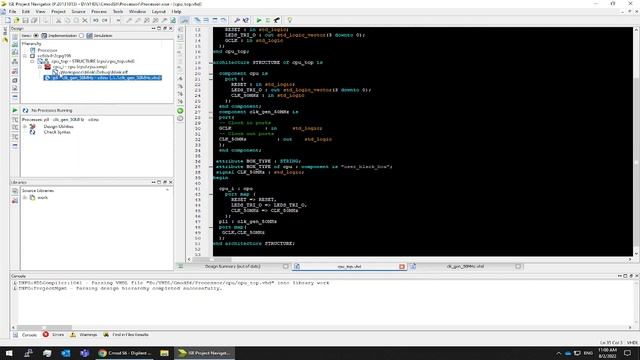Open the Layout menu
Image resolution: width=640 pixels, height=360 pixels.
click(x=159, y=12)
